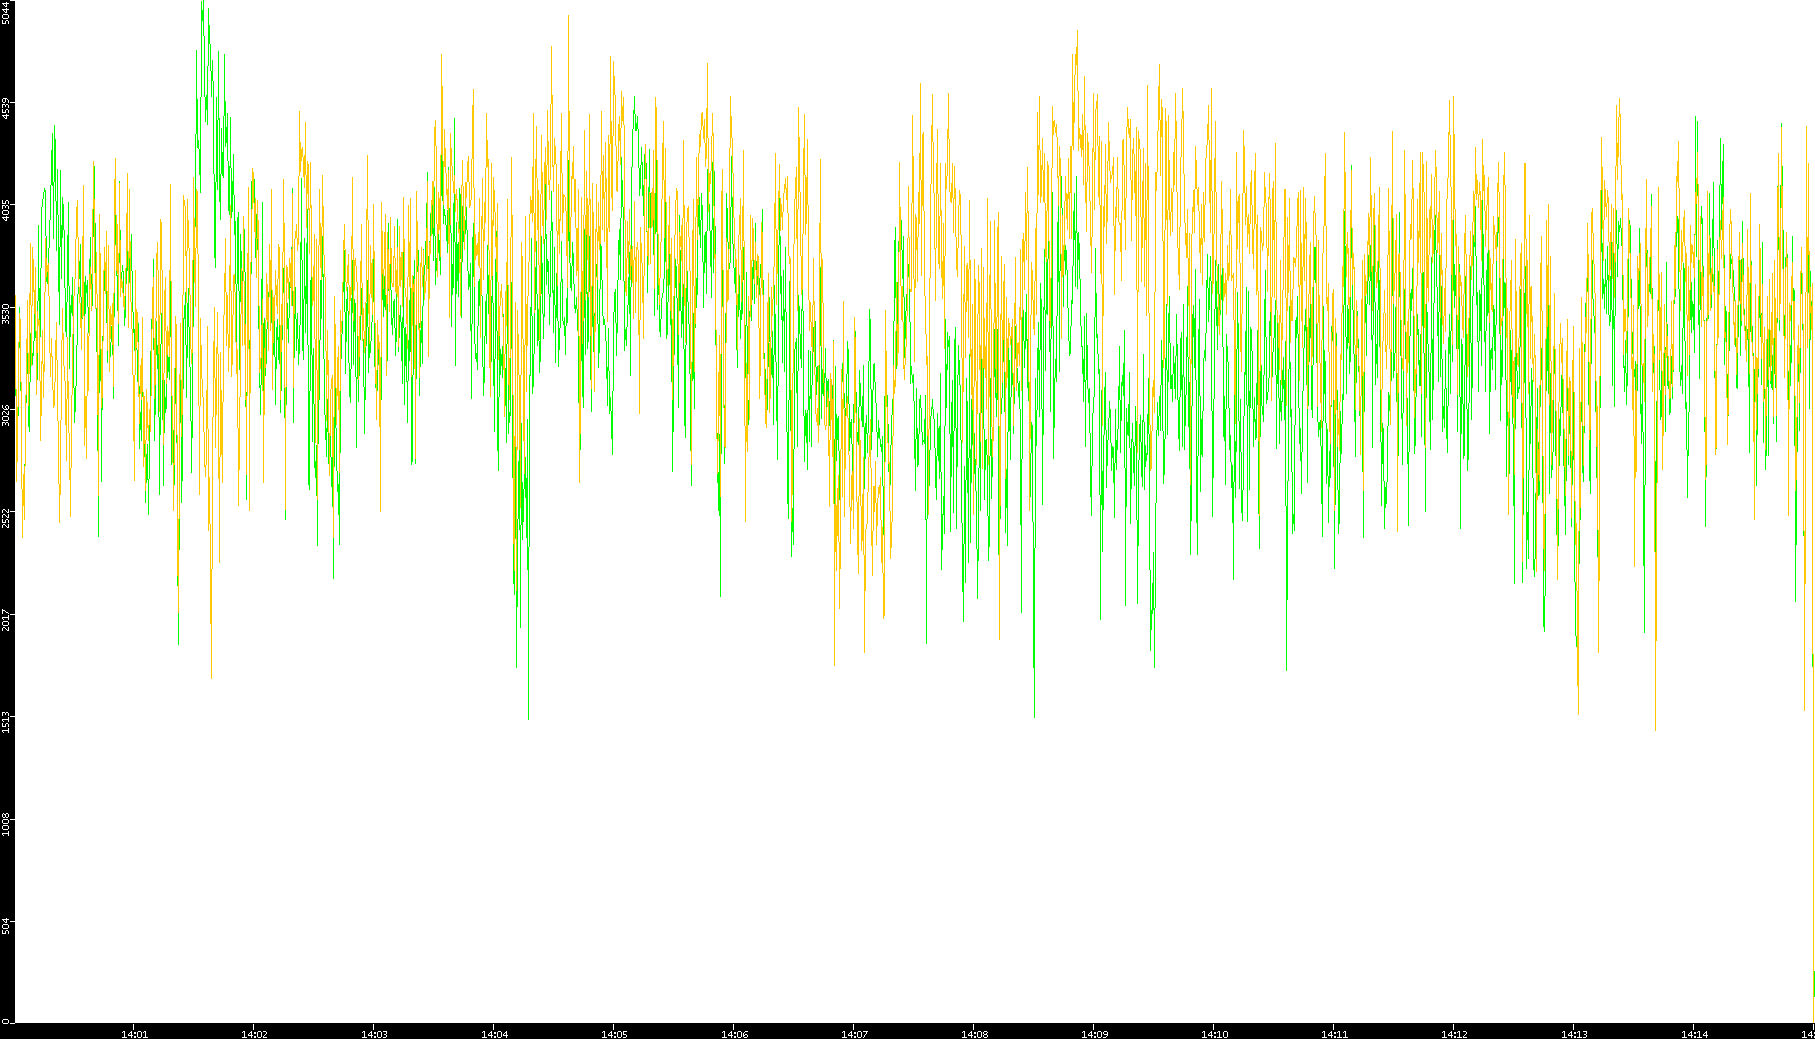This screenshot has width=1815, height=1039.
Task: Click the 14:02 time axis label
Action: [254, 1034]
